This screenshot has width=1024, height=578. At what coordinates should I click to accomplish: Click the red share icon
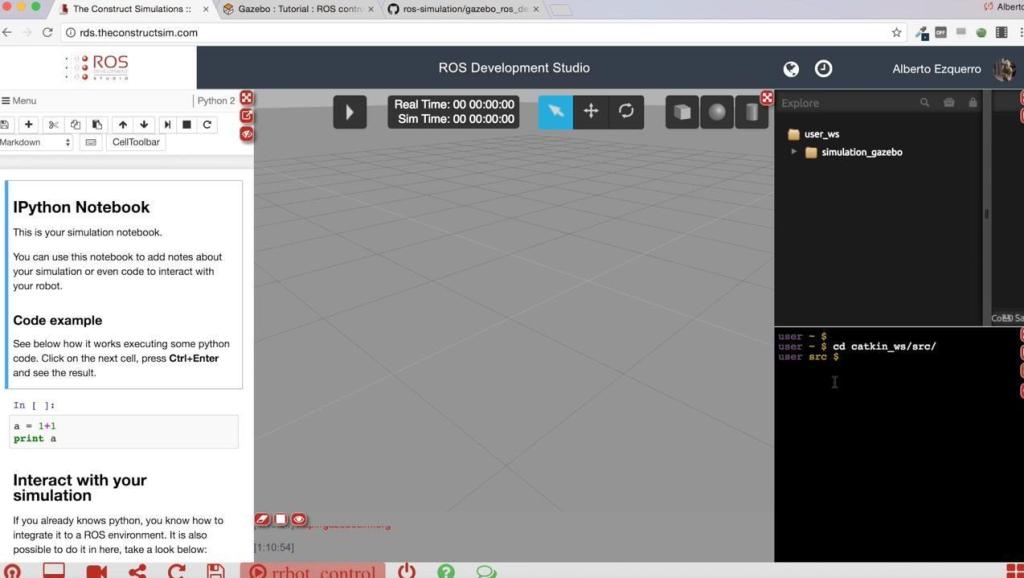pos(137,571)
